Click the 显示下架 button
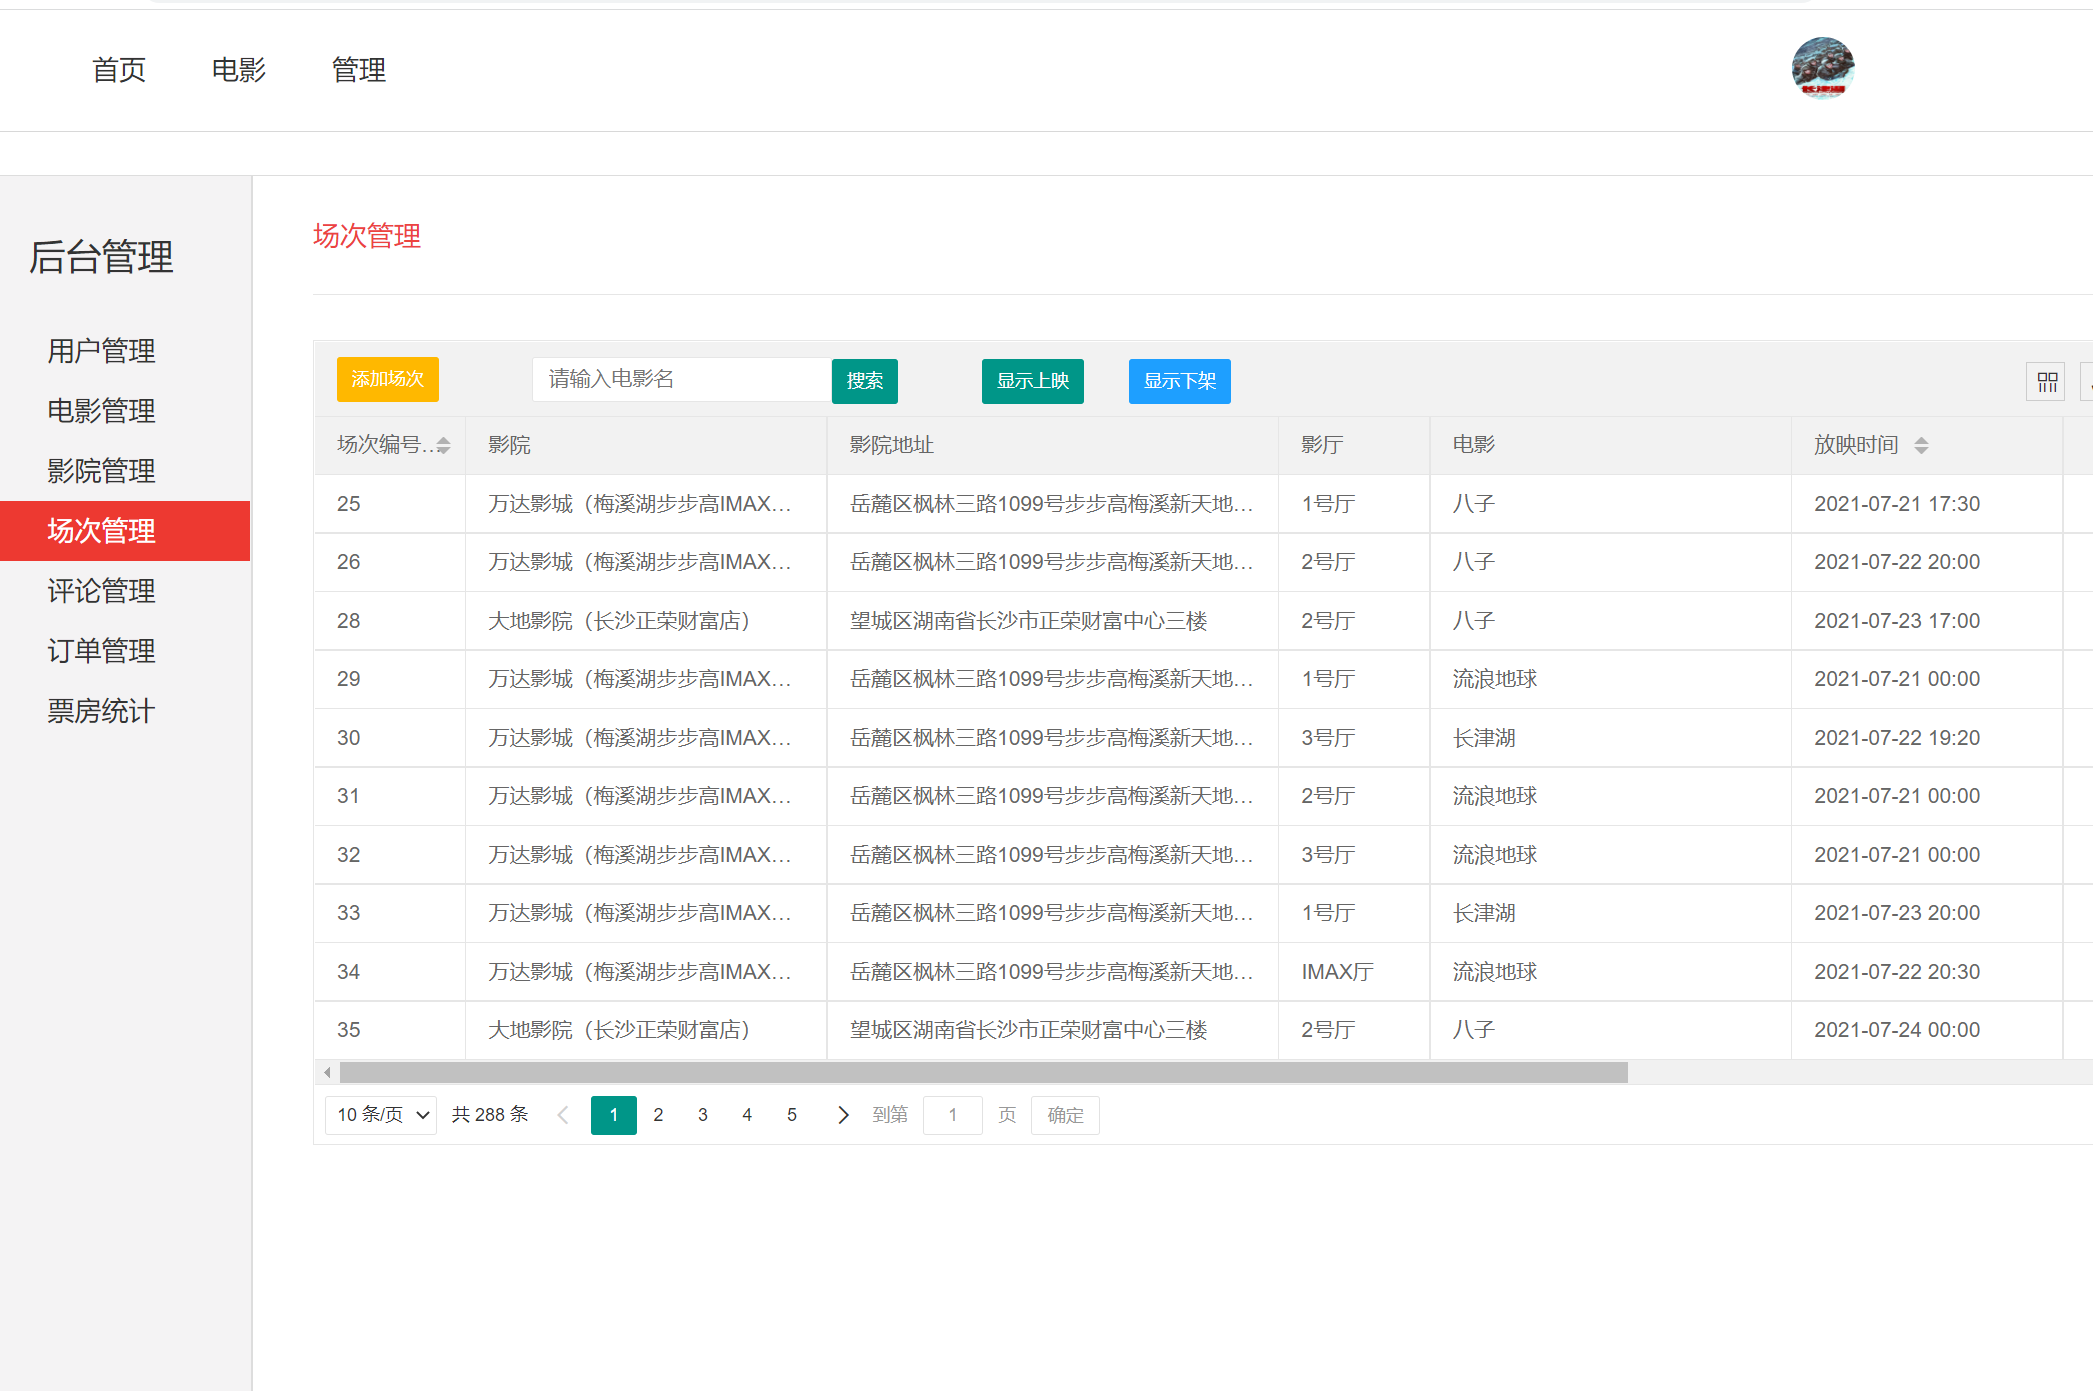Viewport: 2093px width, 1391px height. point(1179,381)
